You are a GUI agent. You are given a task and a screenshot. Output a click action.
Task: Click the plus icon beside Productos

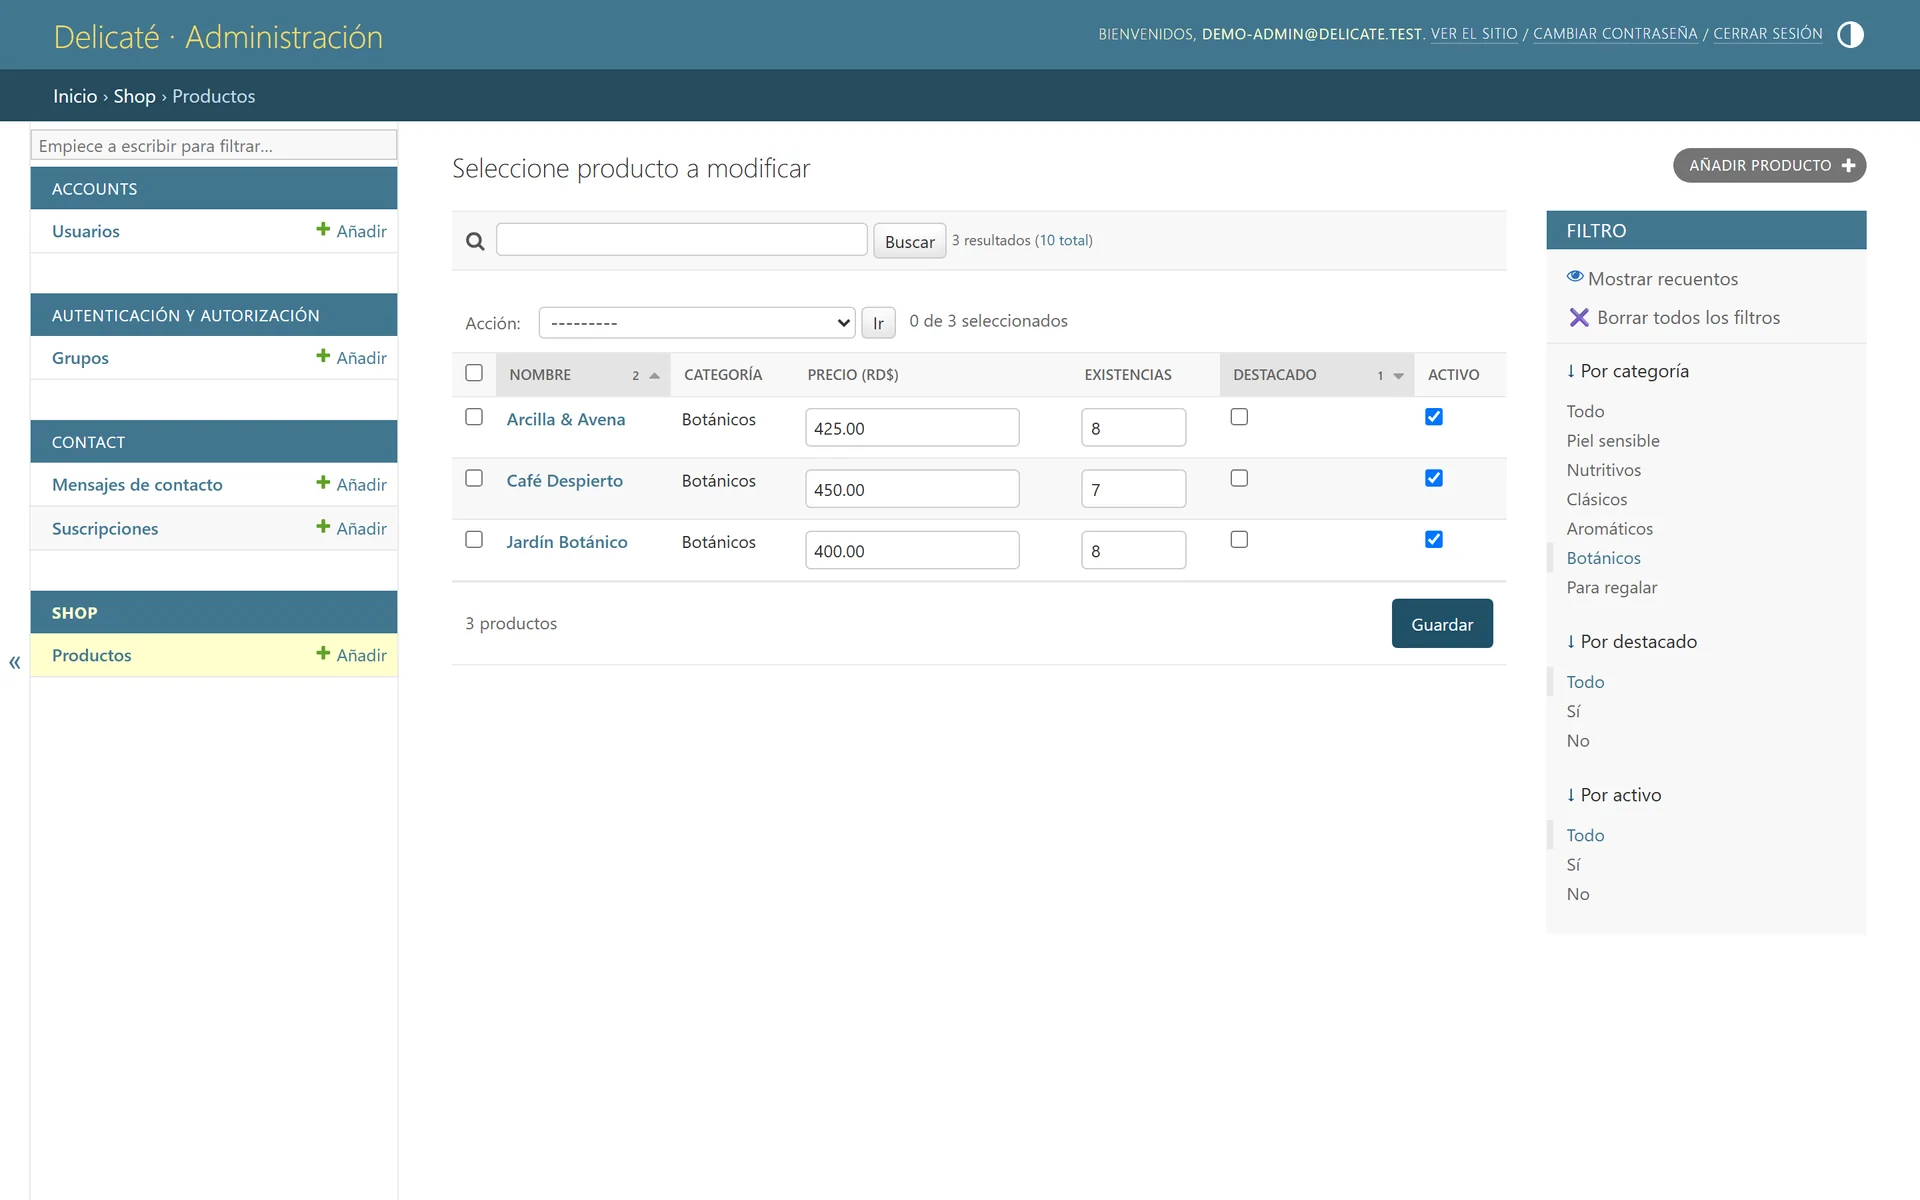[323, 653]
